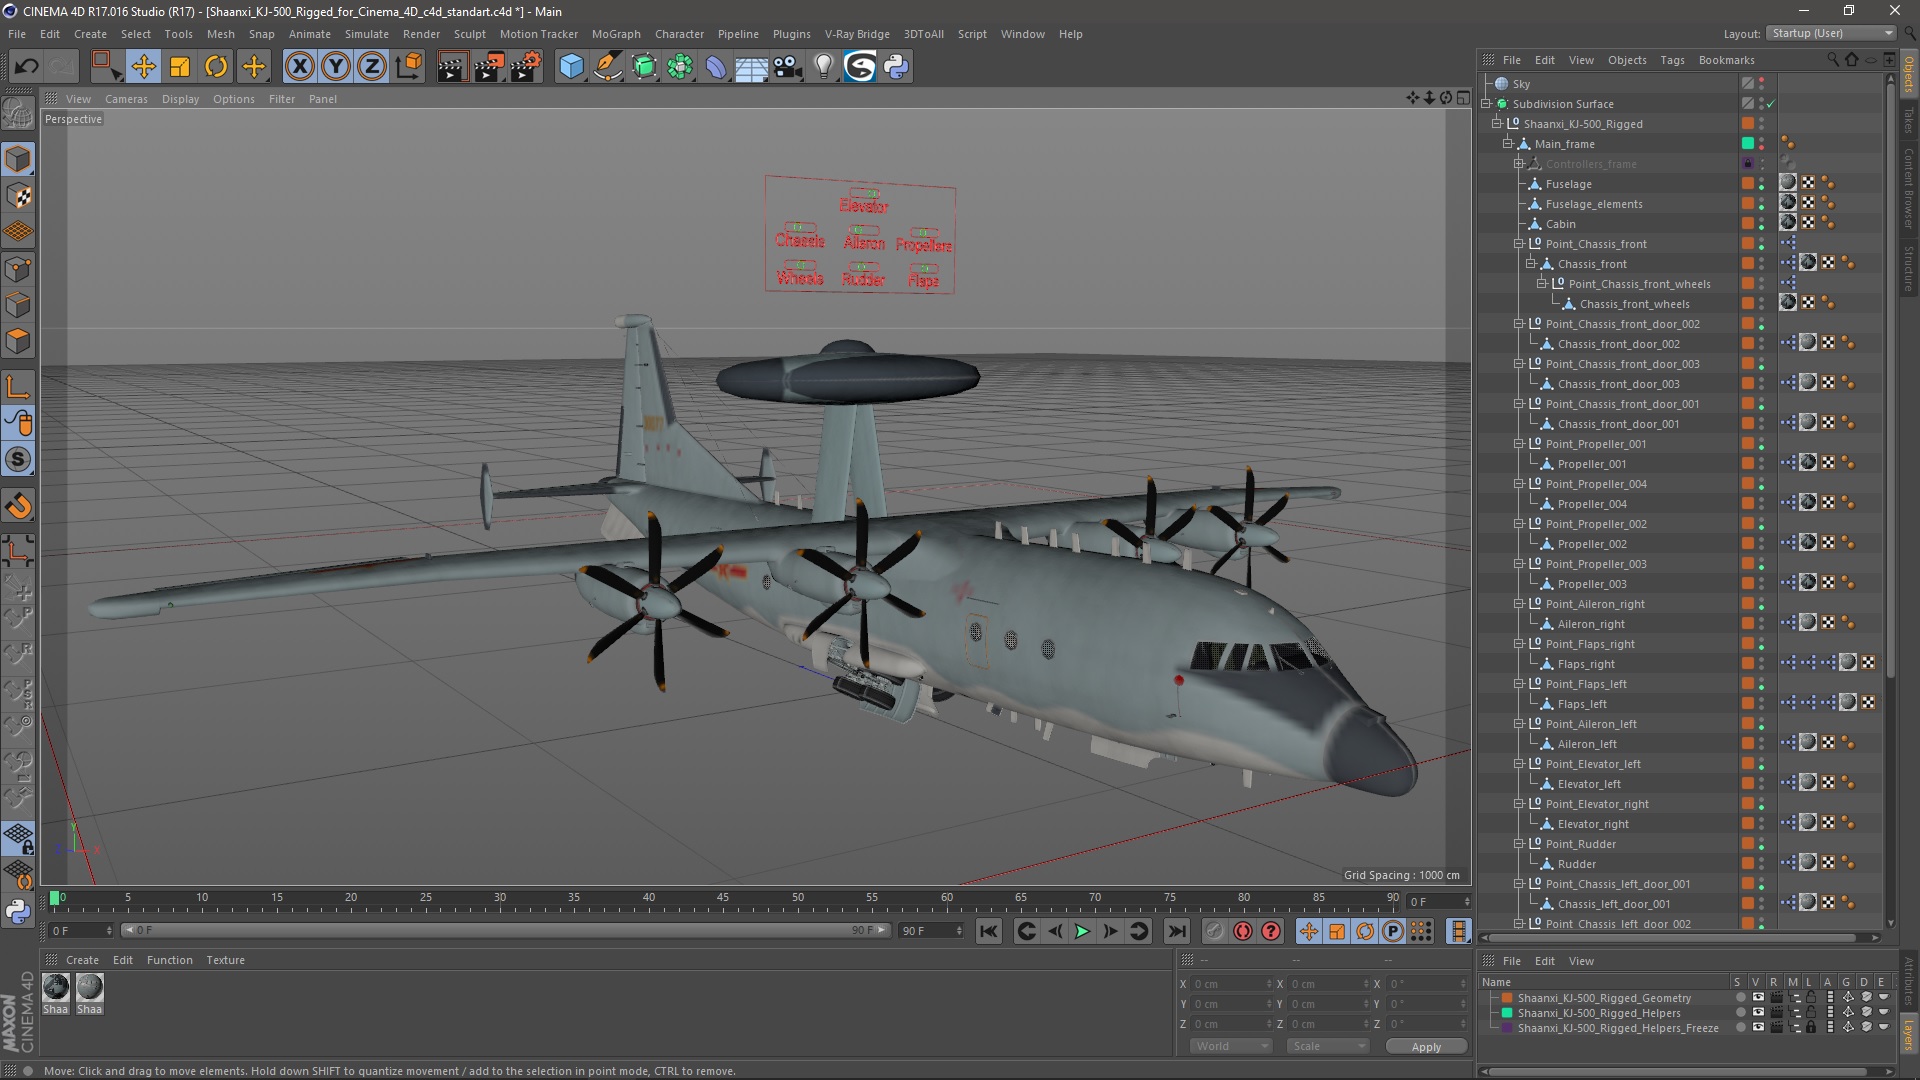Click the Apply button
The width and height of the screenshot is (1920, 1080).
[1426, 1047]
